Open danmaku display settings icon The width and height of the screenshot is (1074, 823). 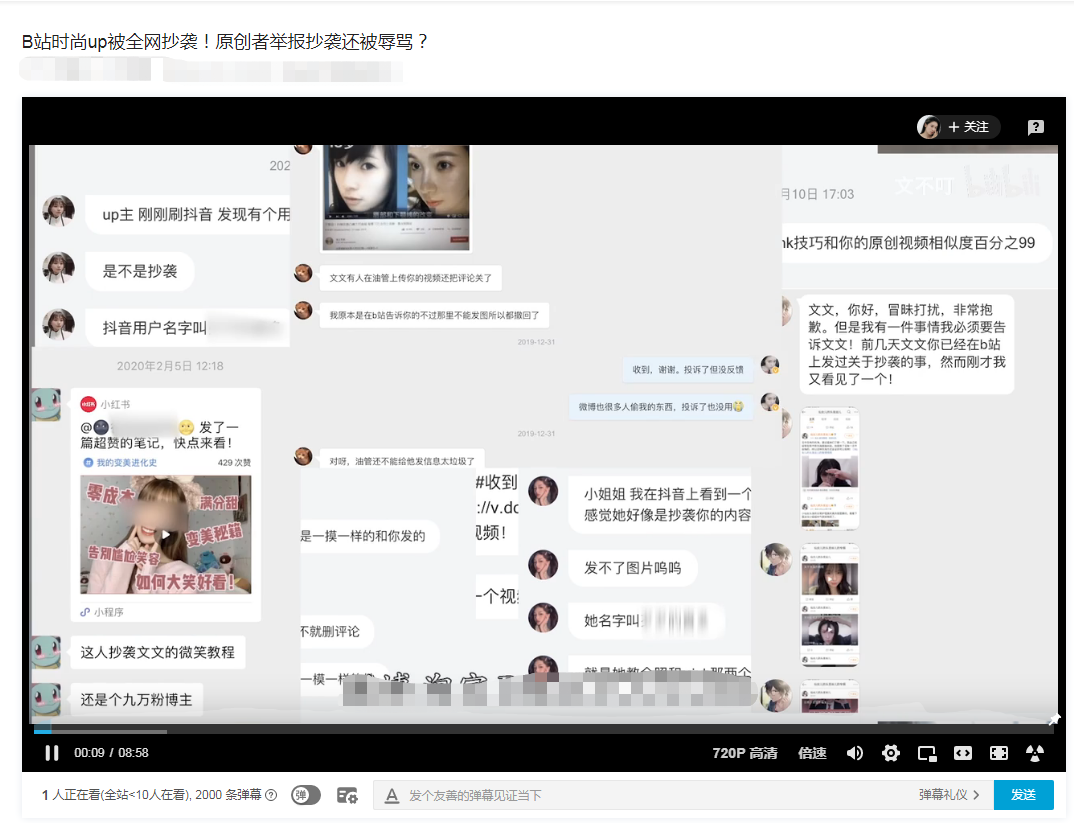click(347, 794)
